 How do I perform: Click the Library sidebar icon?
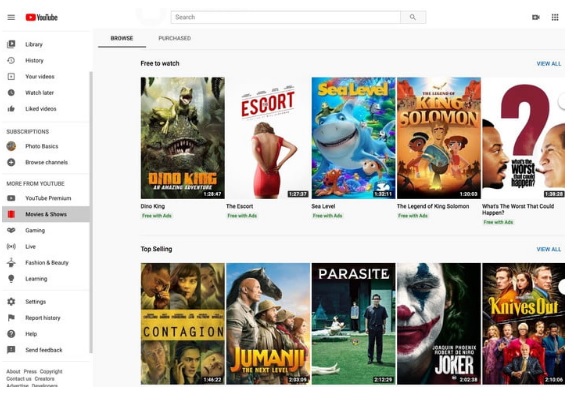[11, 44]
